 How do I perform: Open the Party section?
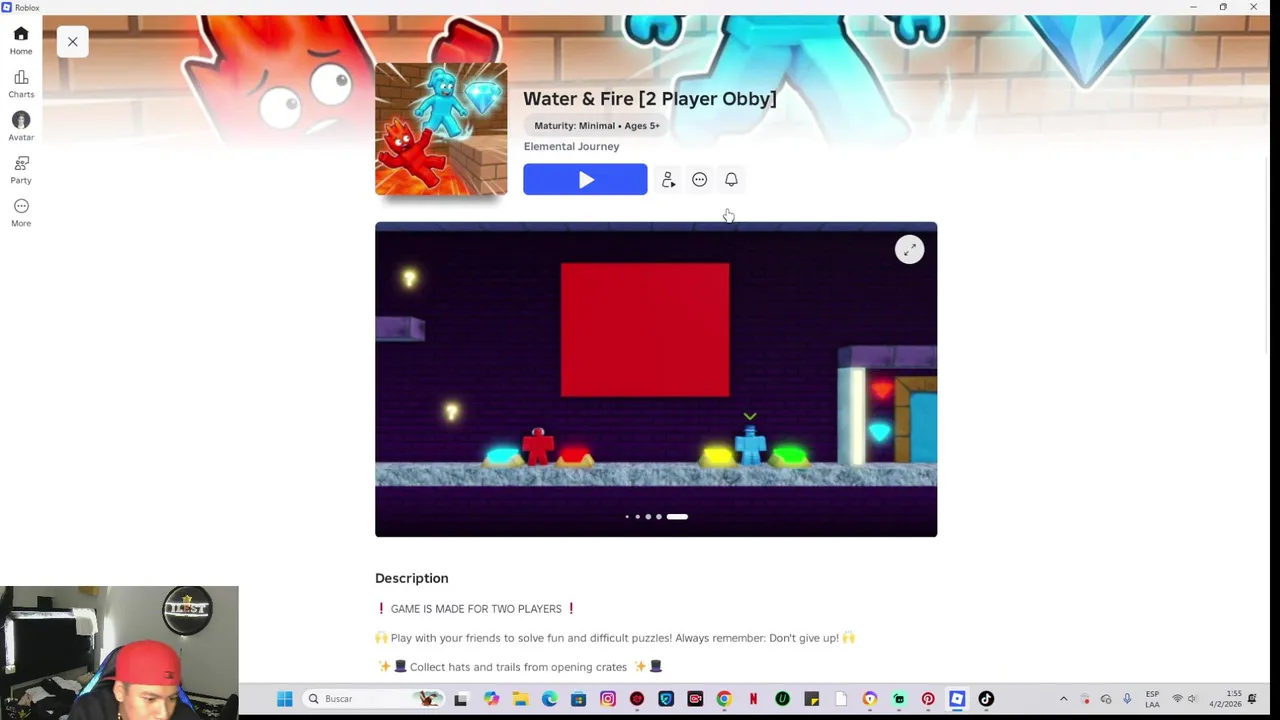click(21, 170)
